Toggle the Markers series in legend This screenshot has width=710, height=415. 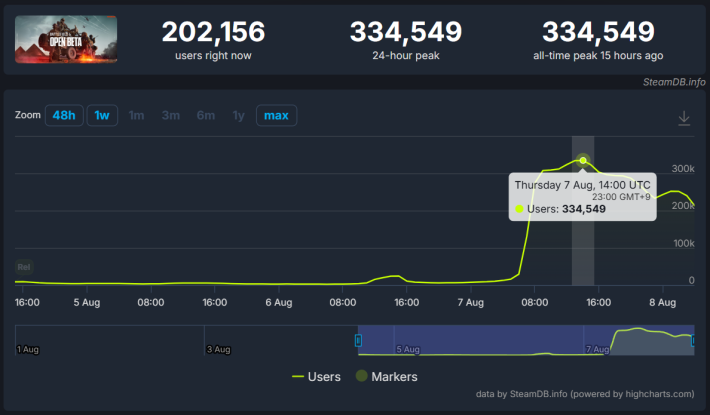383,377
